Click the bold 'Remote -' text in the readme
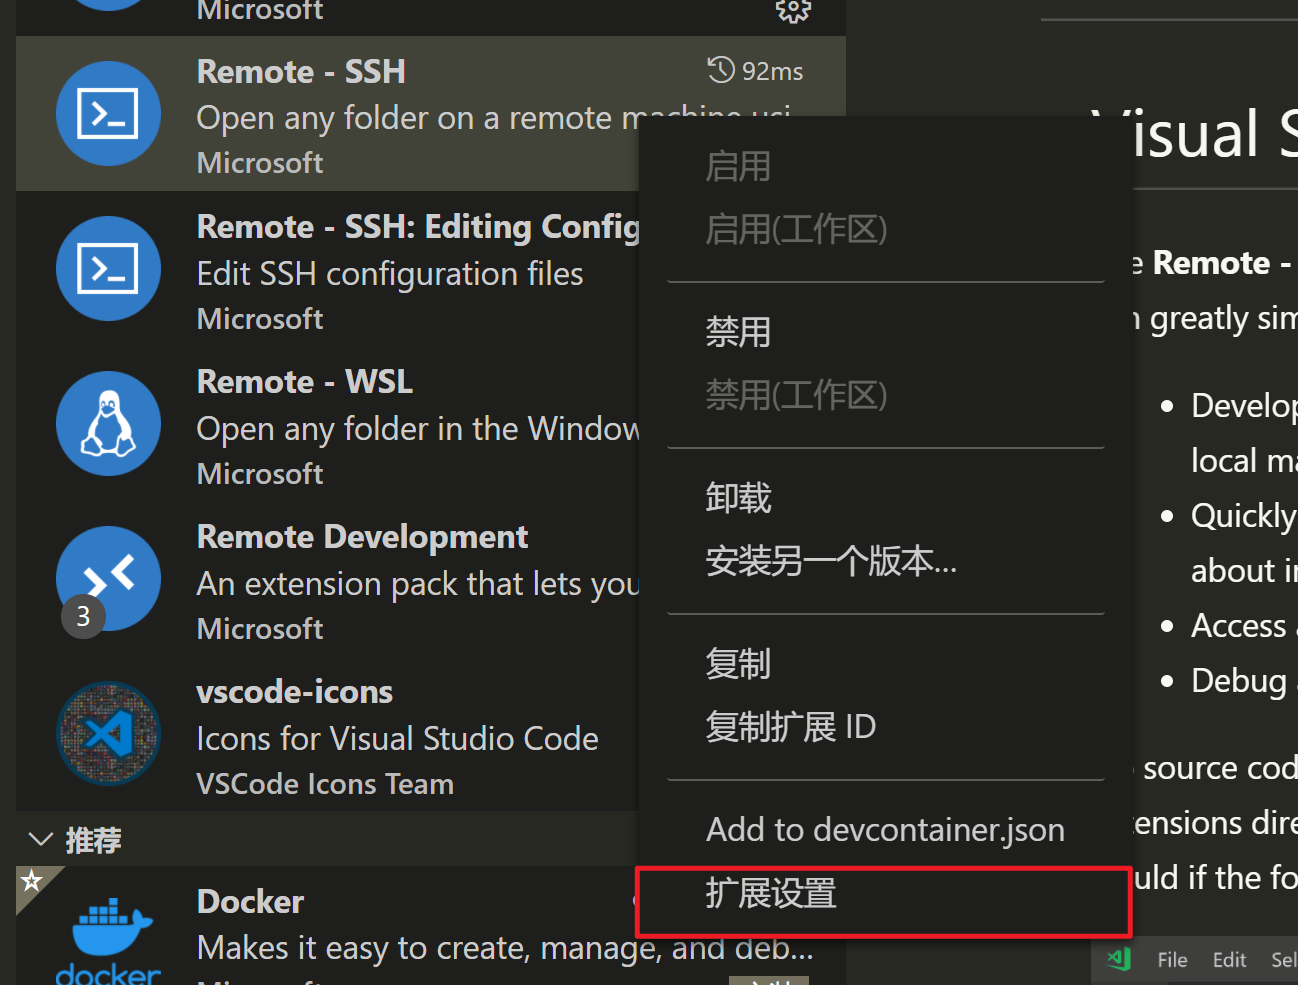 [x=1222, y=263]
